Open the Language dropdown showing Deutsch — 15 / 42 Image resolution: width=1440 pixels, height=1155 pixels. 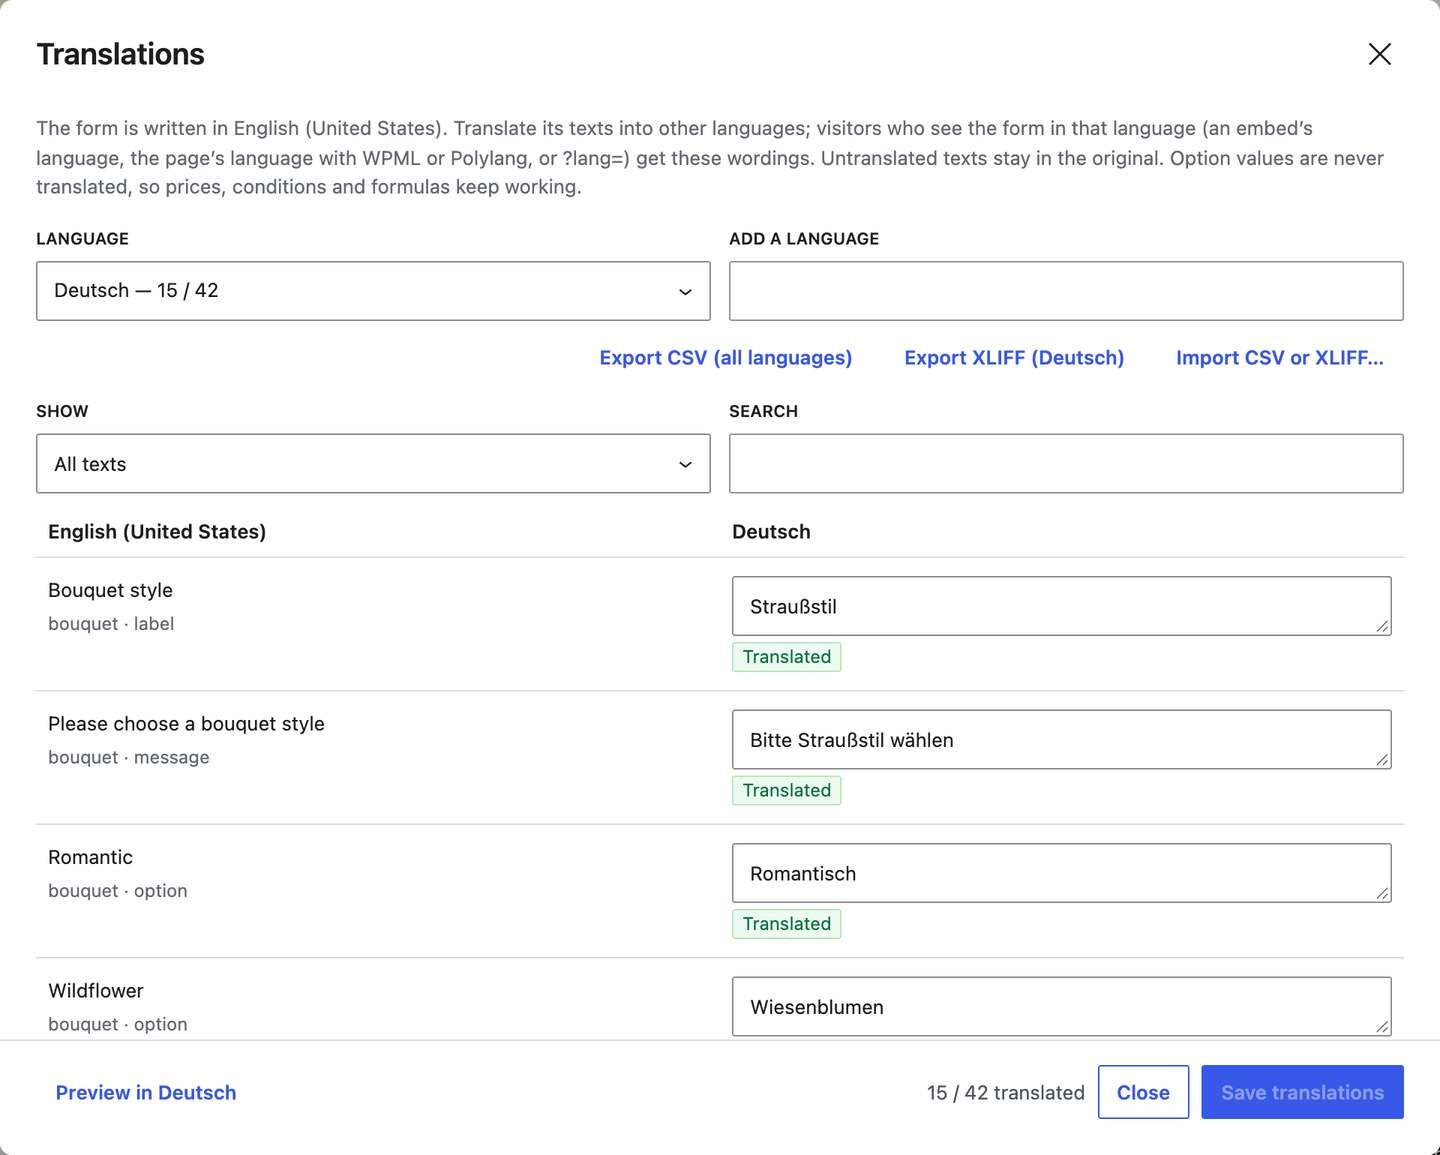point(373,291)
